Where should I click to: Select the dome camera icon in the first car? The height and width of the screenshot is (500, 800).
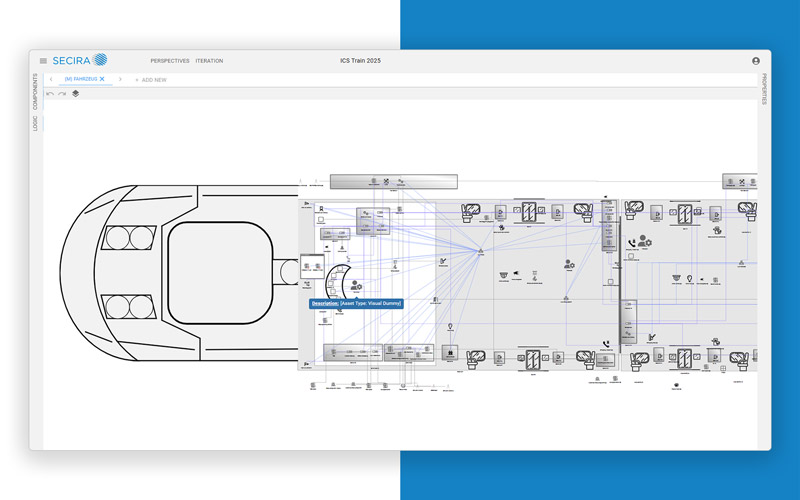504,275
